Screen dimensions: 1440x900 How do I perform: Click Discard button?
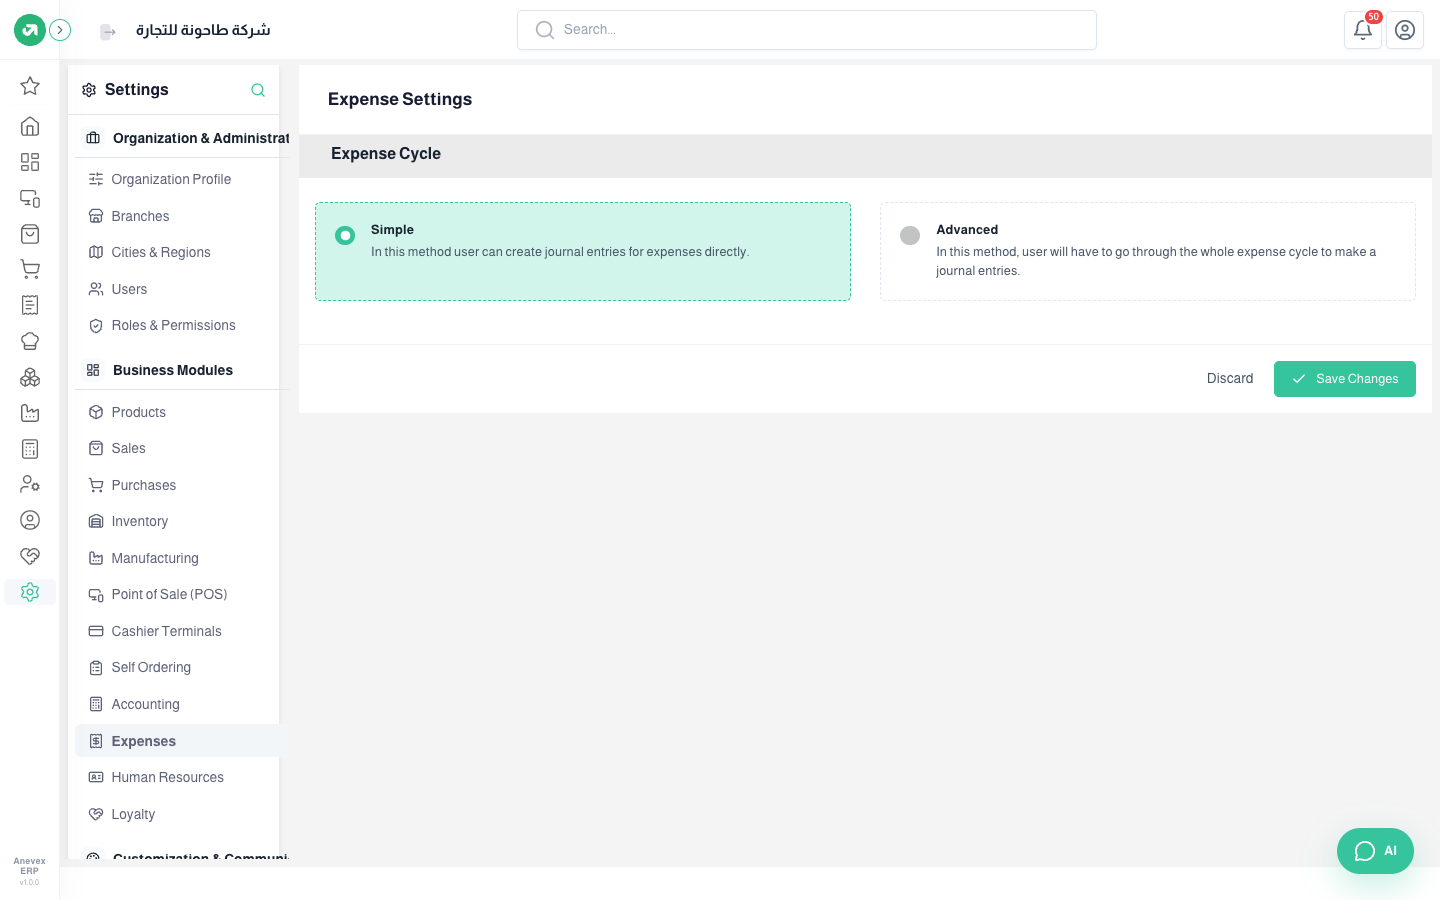[1230, 379]
